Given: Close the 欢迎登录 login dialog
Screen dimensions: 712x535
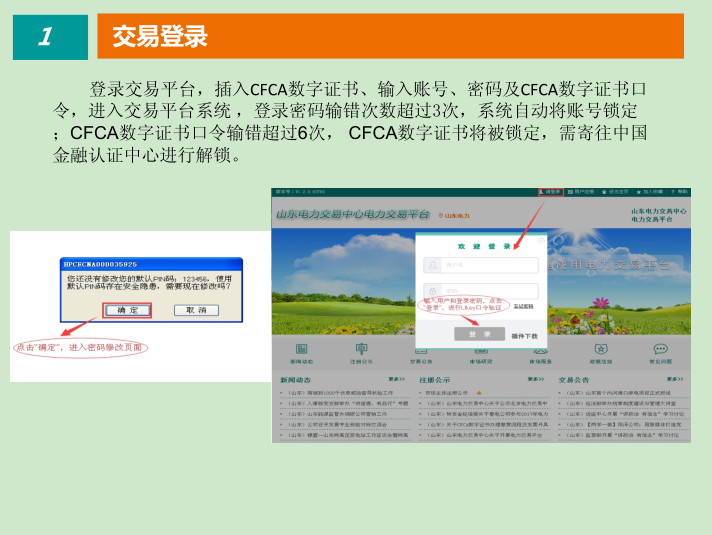Looking at the screenshot, I should tap(542, 241).
